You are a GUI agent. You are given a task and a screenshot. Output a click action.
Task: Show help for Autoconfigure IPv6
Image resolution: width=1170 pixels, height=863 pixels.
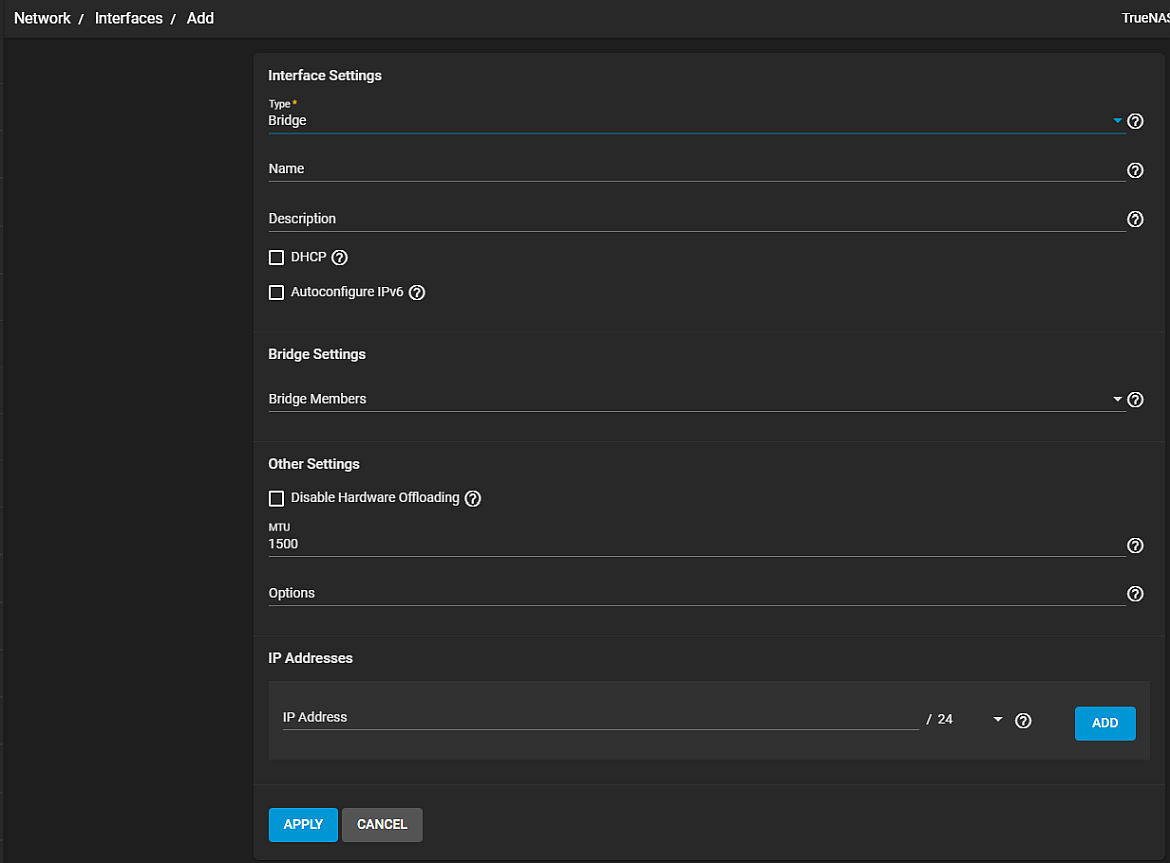pyautogui.click(x=417, y=293)
